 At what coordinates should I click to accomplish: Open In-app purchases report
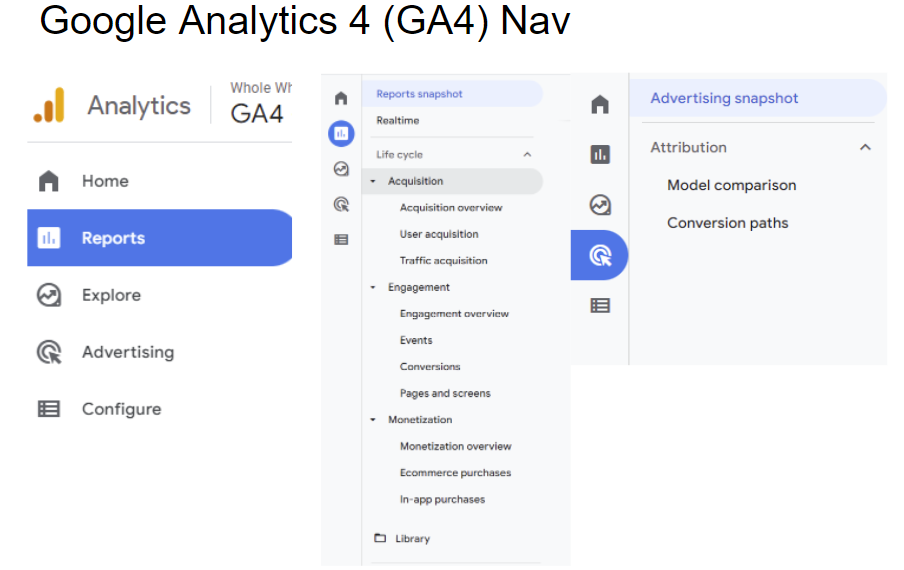442,499
